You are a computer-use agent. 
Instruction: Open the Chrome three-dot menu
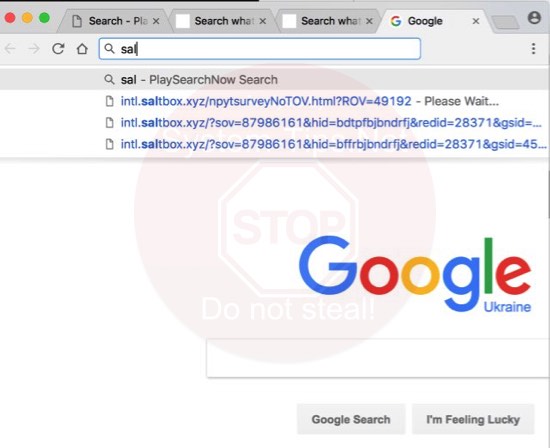tap(533, 49)
